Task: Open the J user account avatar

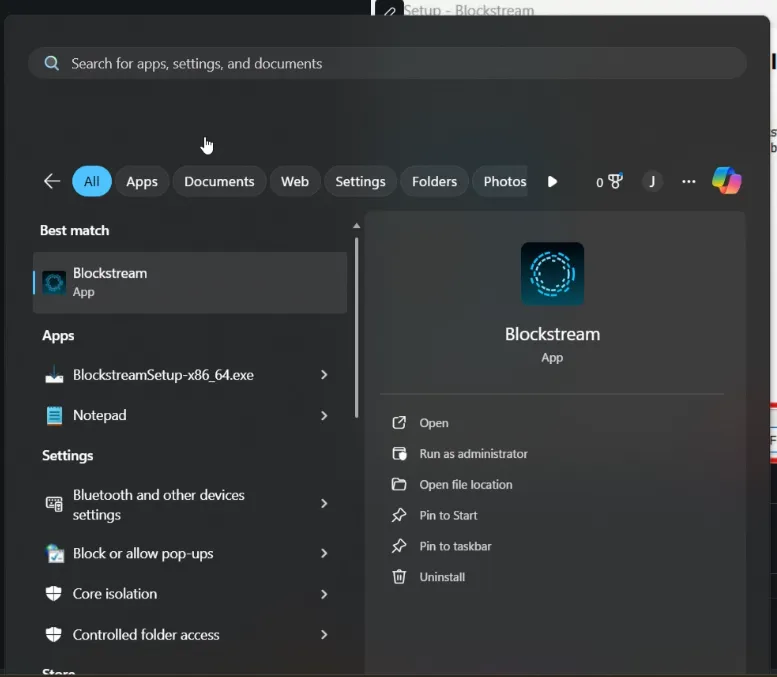Action: point(652,182)
